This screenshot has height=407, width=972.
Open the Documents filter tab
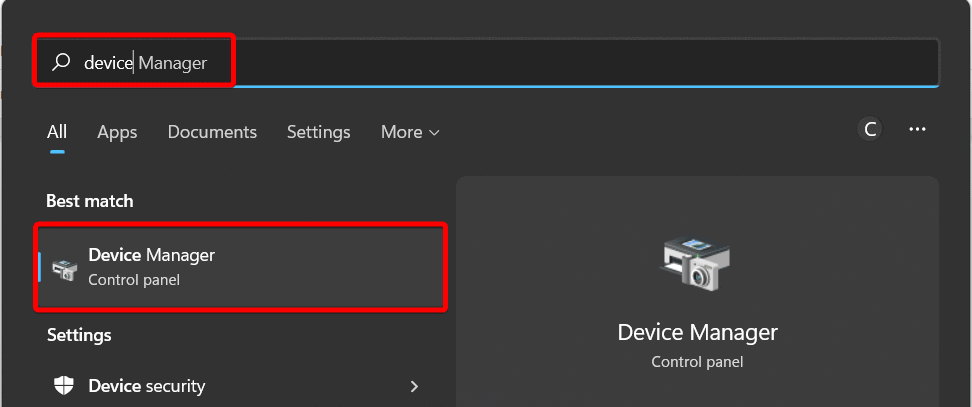(212, 132)
